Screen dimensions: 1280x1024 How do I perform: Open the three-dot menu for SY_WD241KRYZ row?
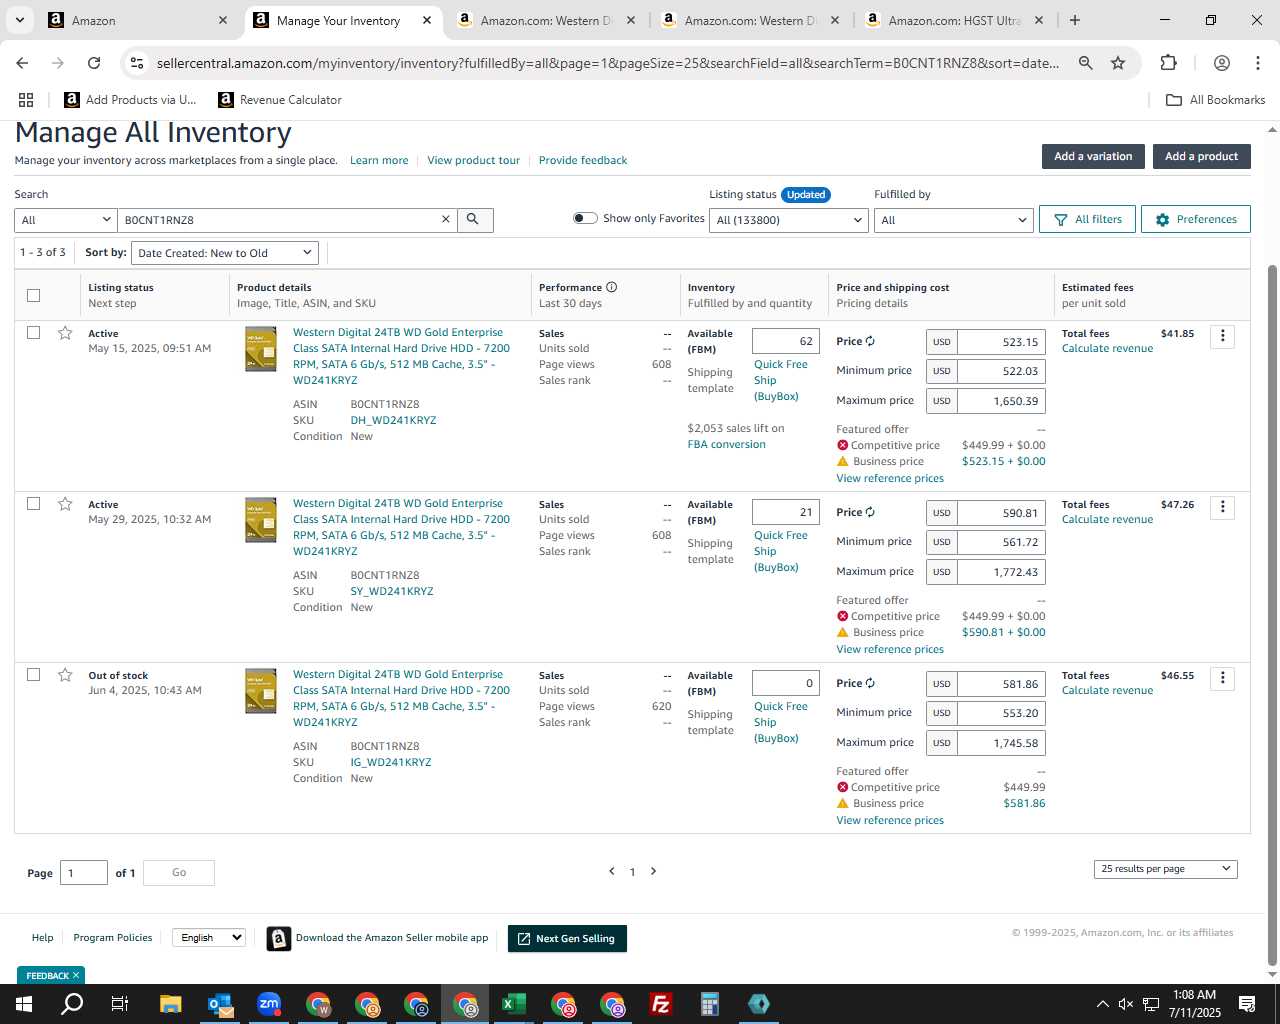pyautogui.click(x=1223, y=508)
